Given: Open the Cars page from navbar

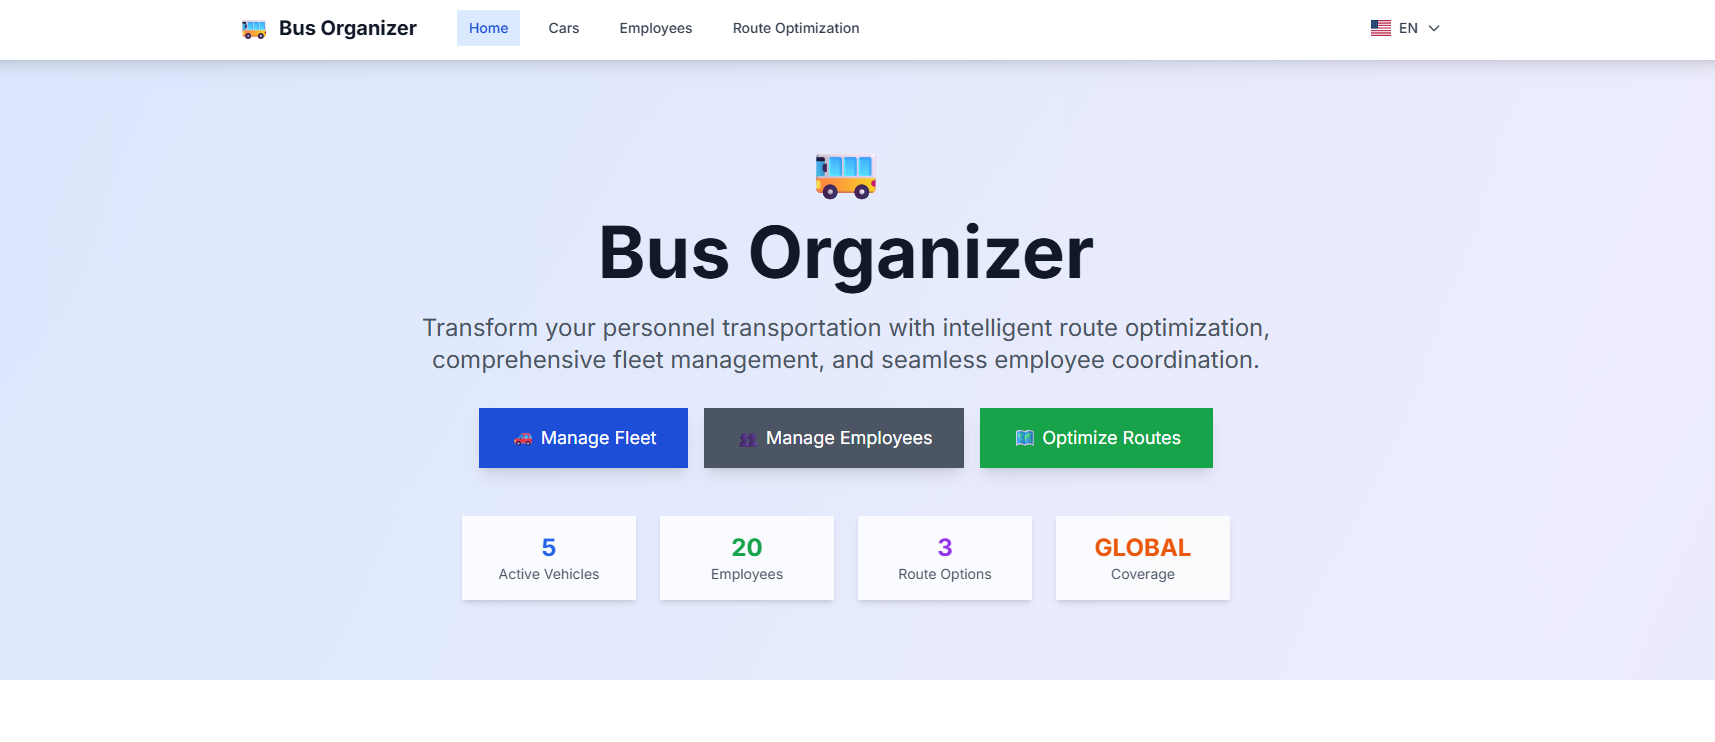Looking at the screenshot, I should click(564, 28).
